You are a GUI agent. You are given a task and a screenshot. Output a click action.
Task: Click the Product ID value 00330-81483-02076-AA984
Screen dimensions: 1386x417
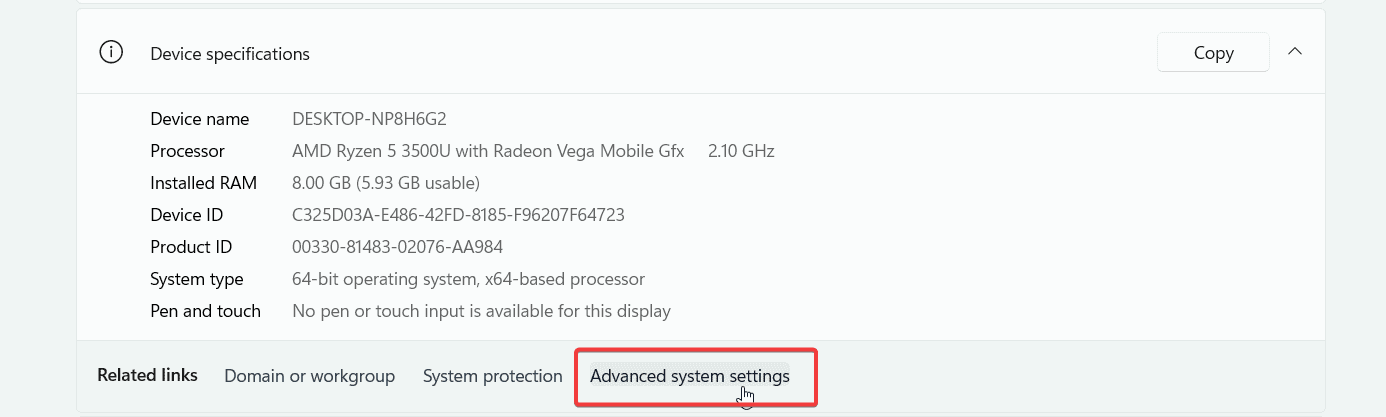(x=397, y=247)
